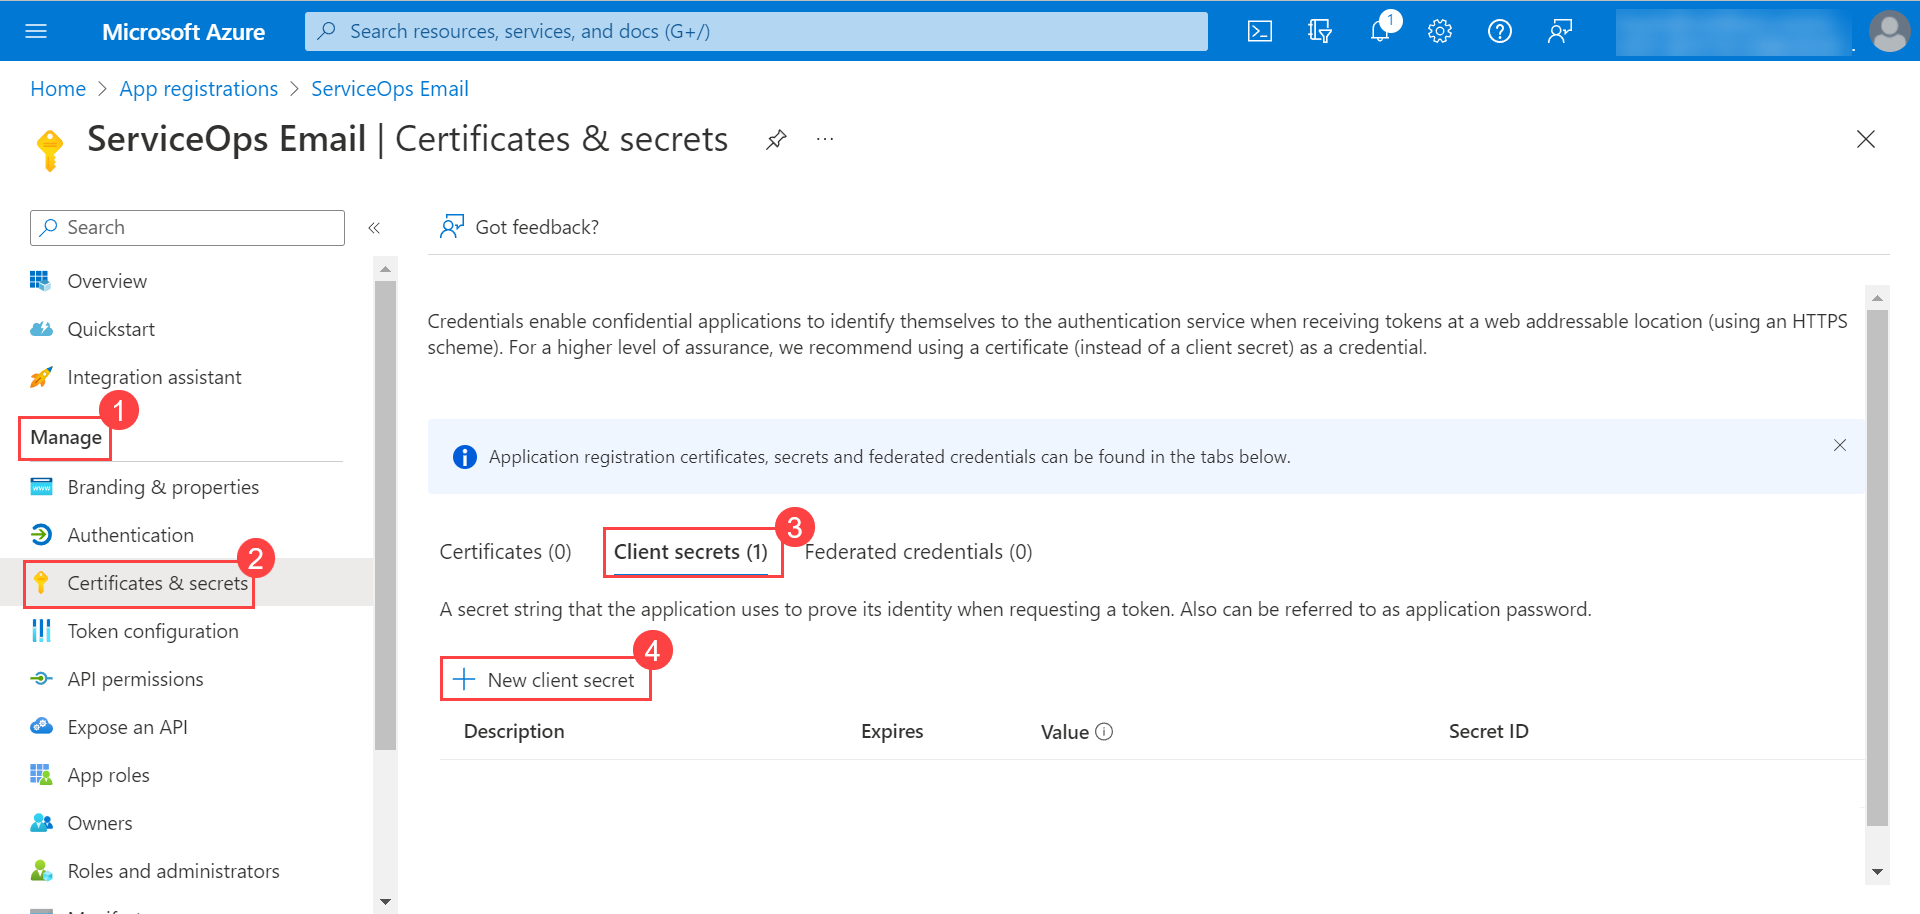
Task: Open the notifications bell
Action: [x=1380, y=31]
